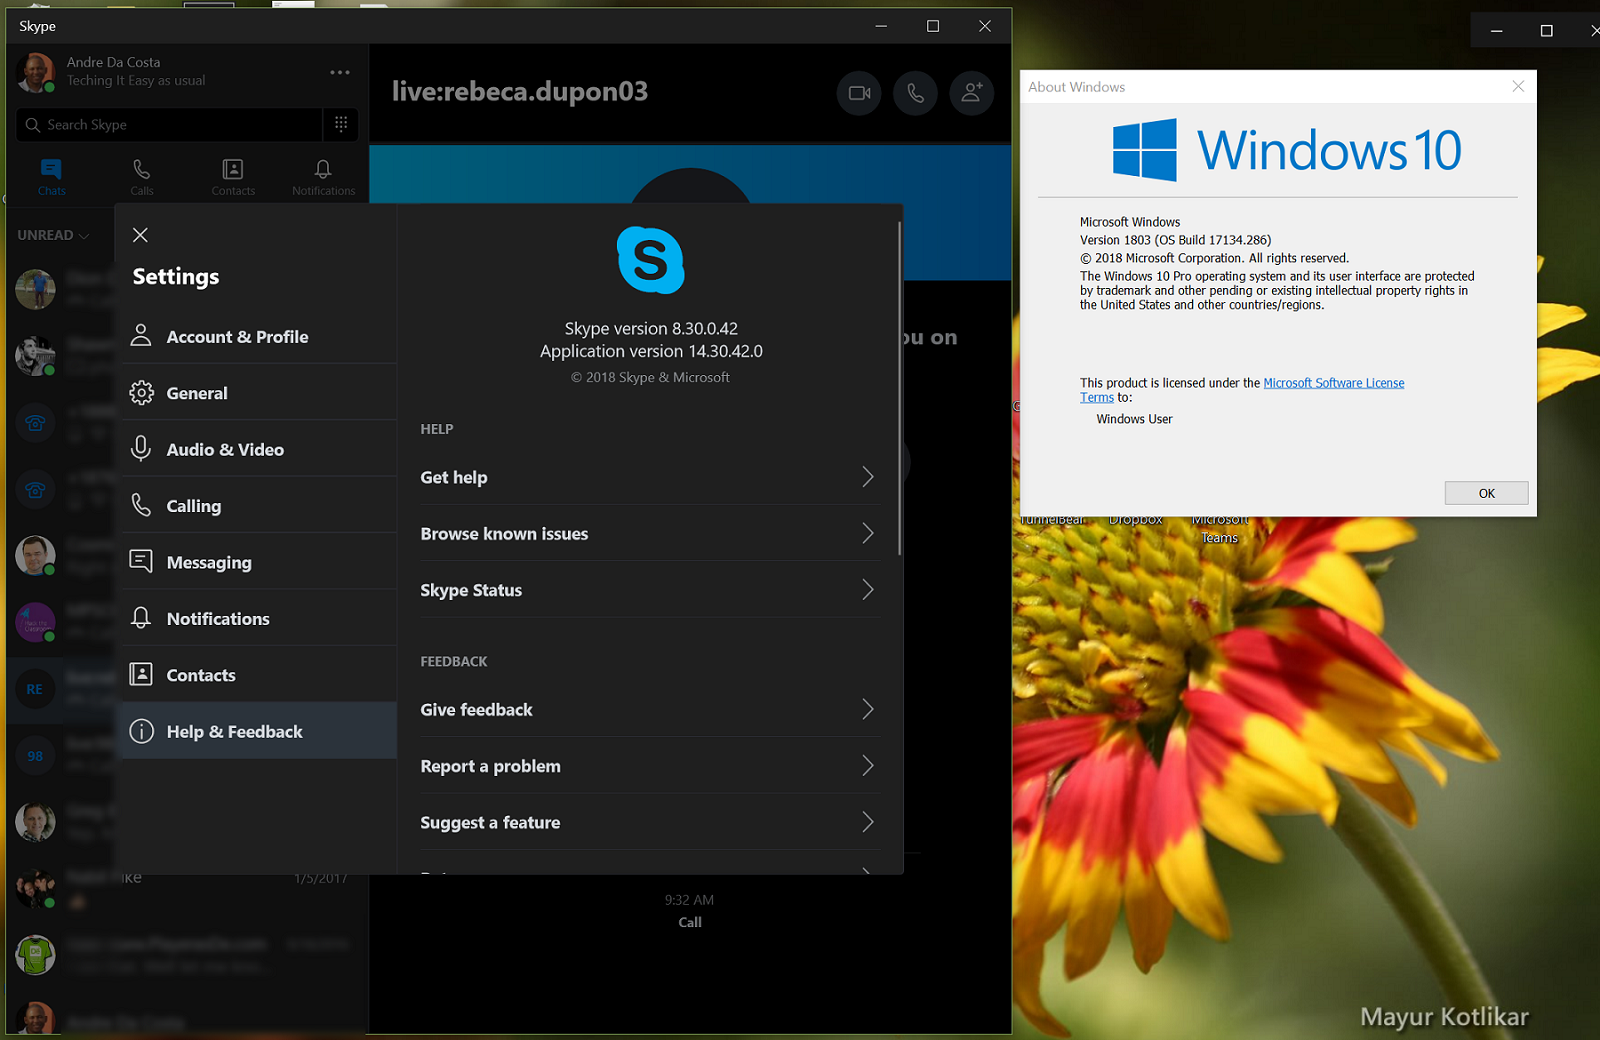Open the More options ellipsis menu
The width and height of the screenshot is (1600, 1040).
(x=340, y=72)
